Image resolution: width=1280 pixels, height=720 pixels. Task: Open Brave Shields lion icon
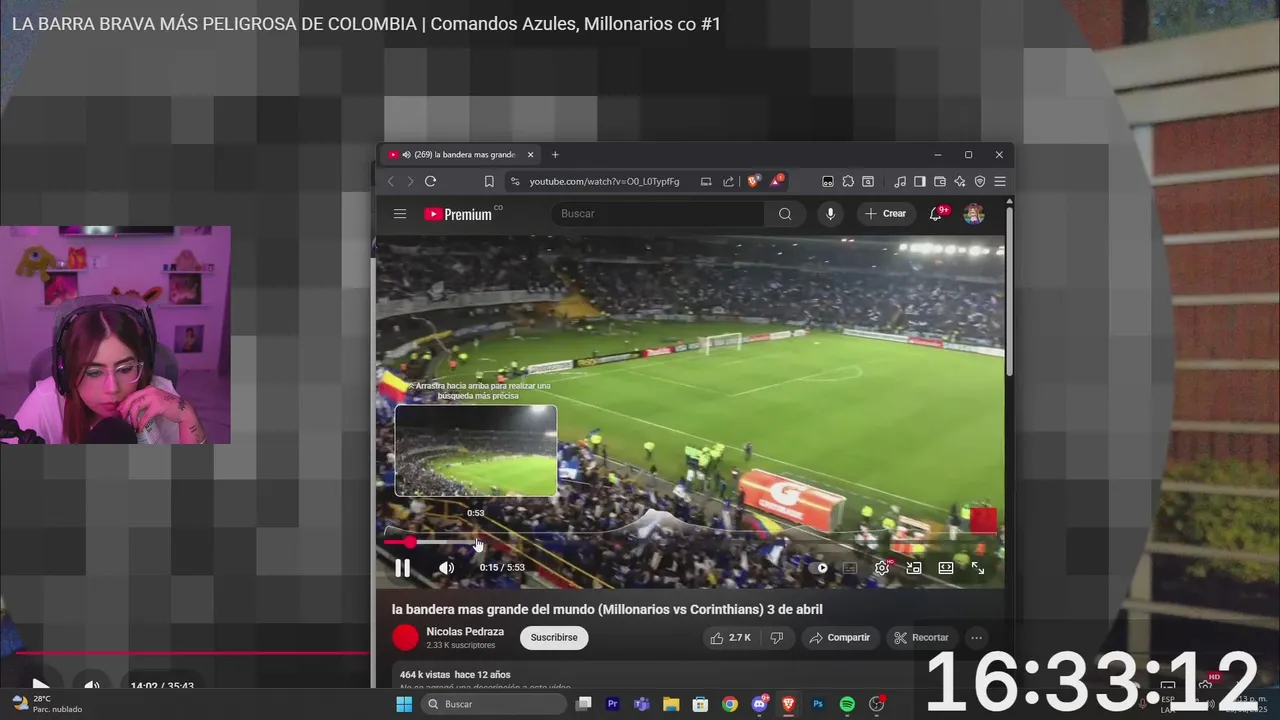point(753,181)
